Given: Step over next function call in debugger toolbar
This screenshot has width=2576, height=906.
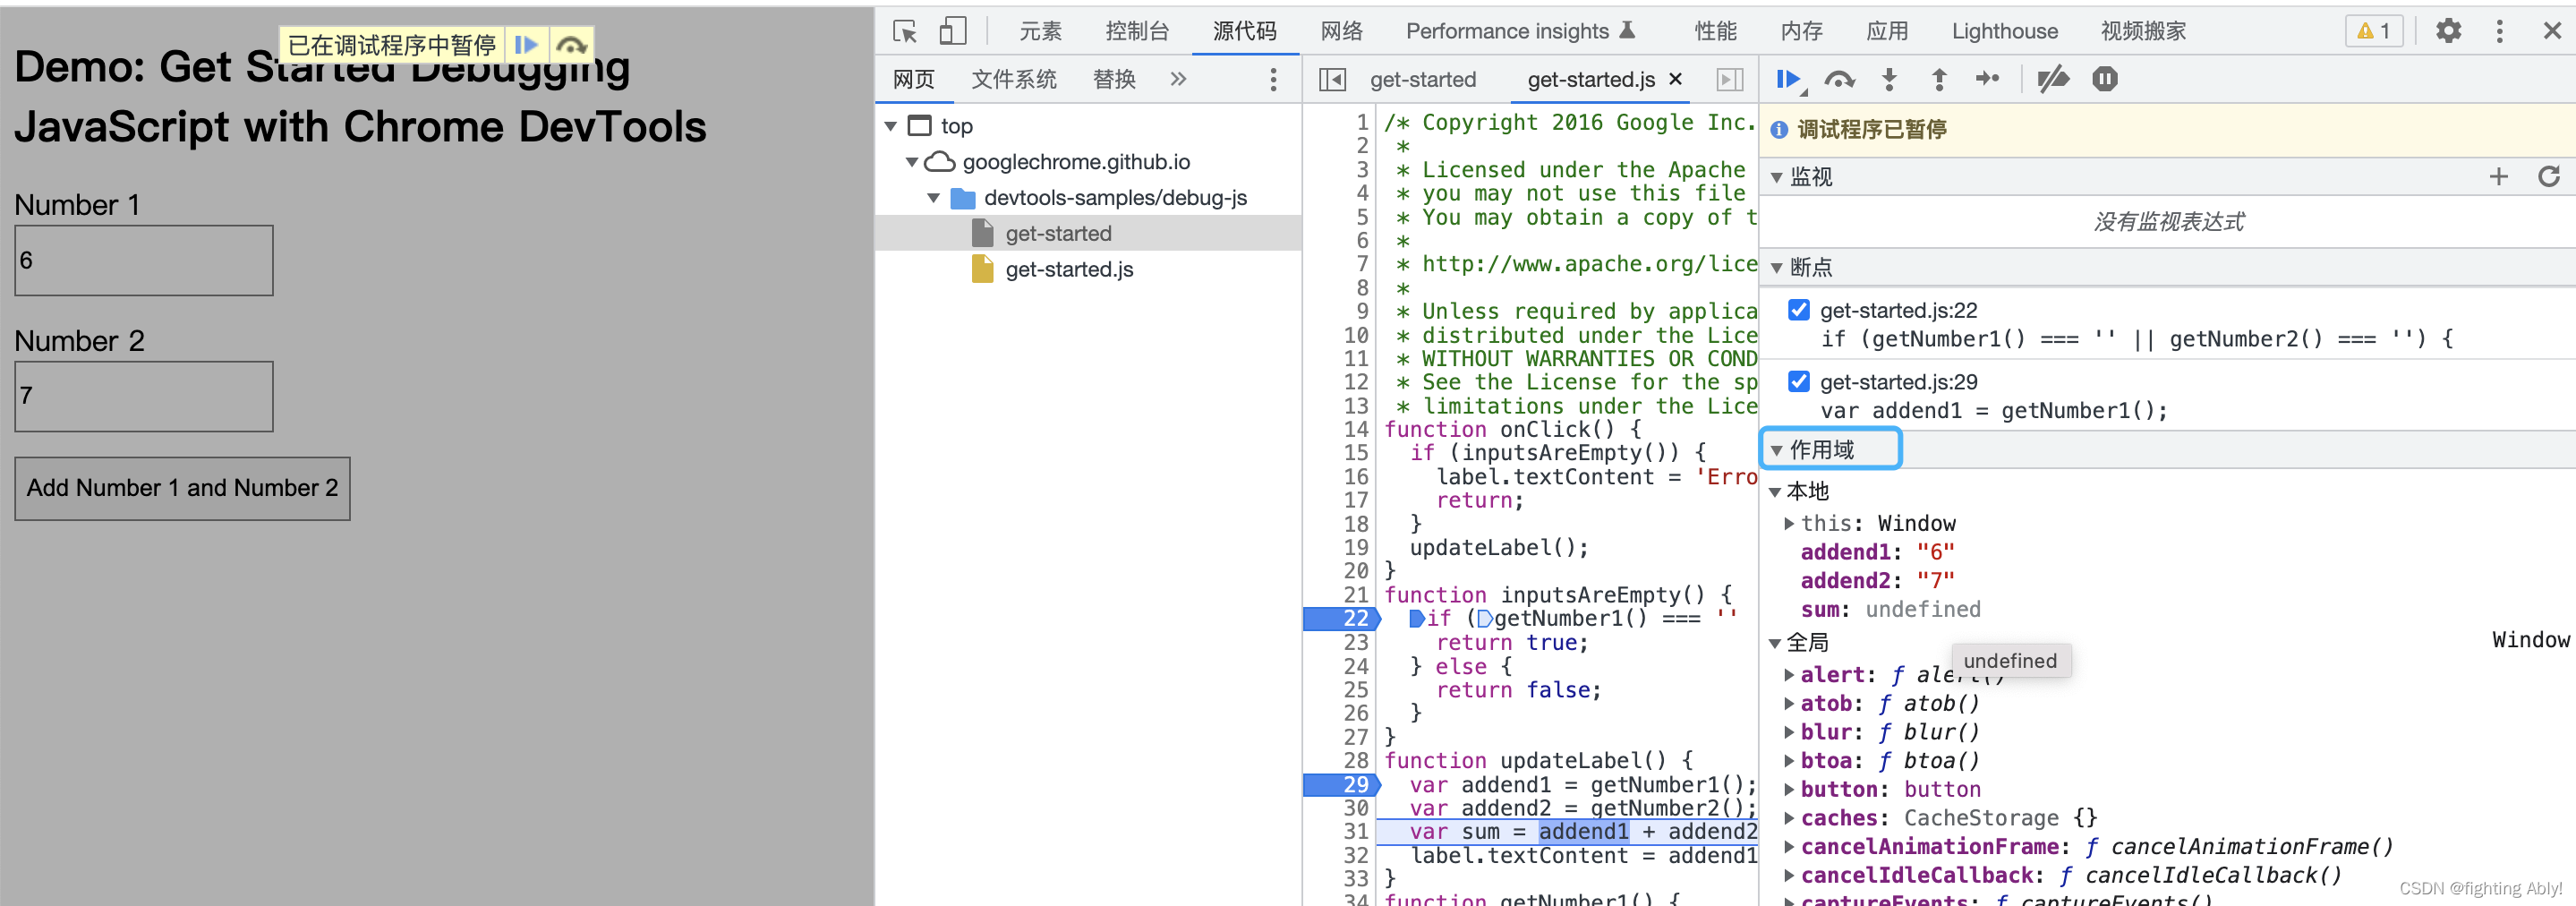Looking at the screenshot, I should 1839,79.
